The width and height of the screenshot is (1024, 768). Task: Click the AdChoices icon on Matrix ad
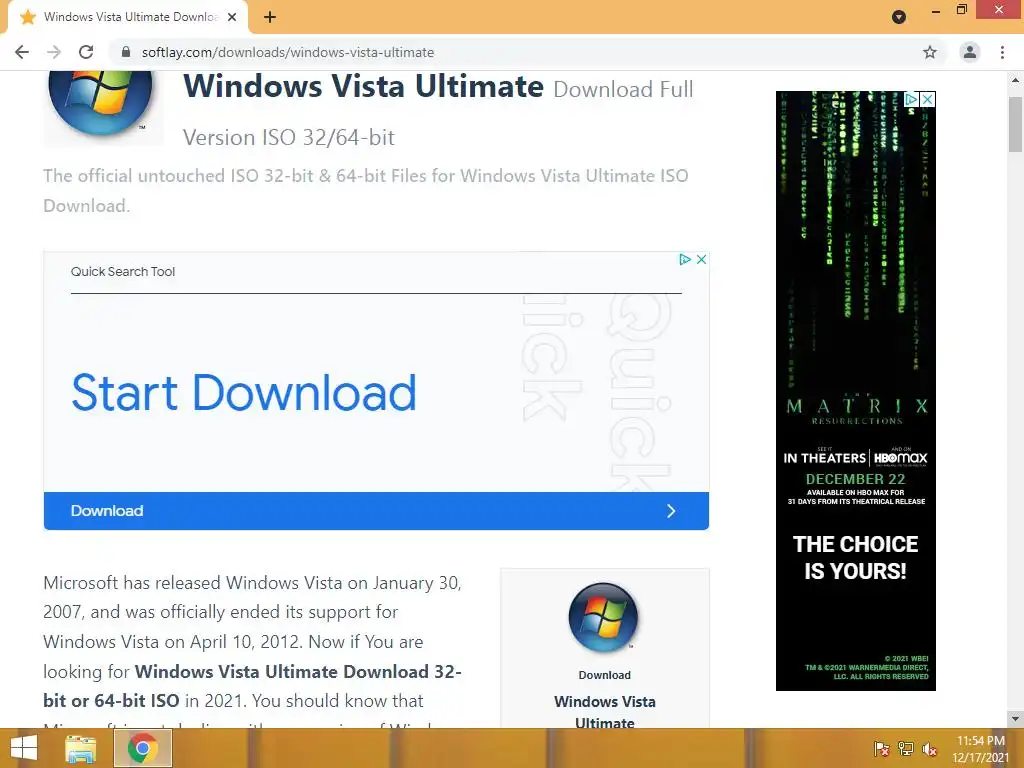pos(912,99)
